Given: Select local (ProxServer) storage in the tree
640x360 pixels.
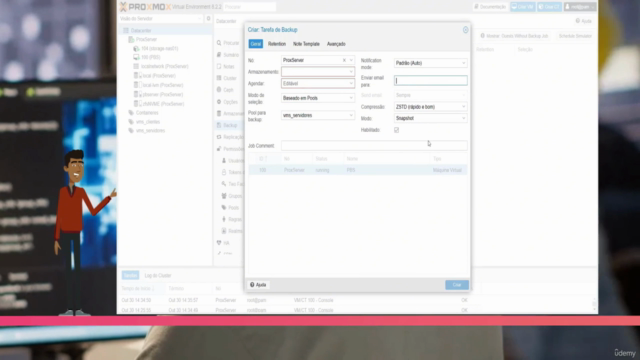Looking at the screenshot, I should coord(159,76).
